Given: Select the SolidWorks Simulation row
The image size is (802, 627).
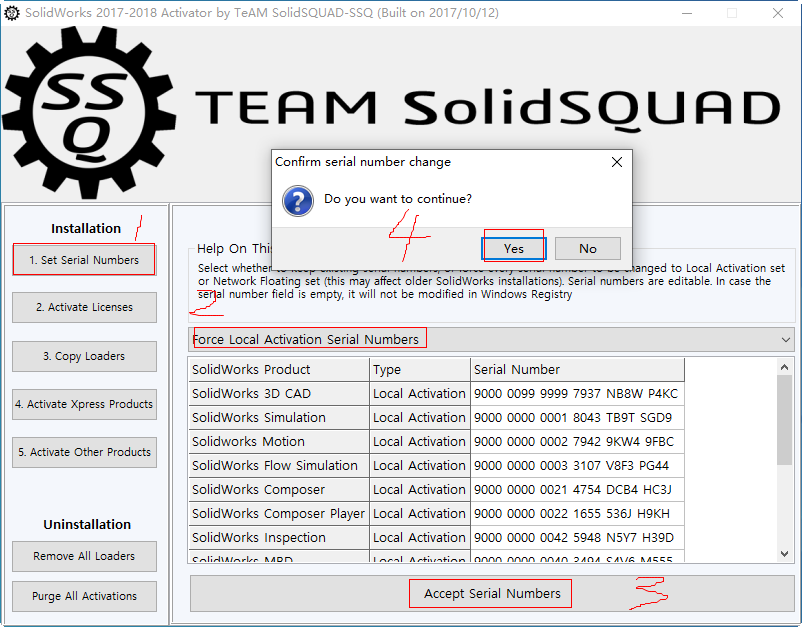Looking at the screenshot, I should (436, 418).
